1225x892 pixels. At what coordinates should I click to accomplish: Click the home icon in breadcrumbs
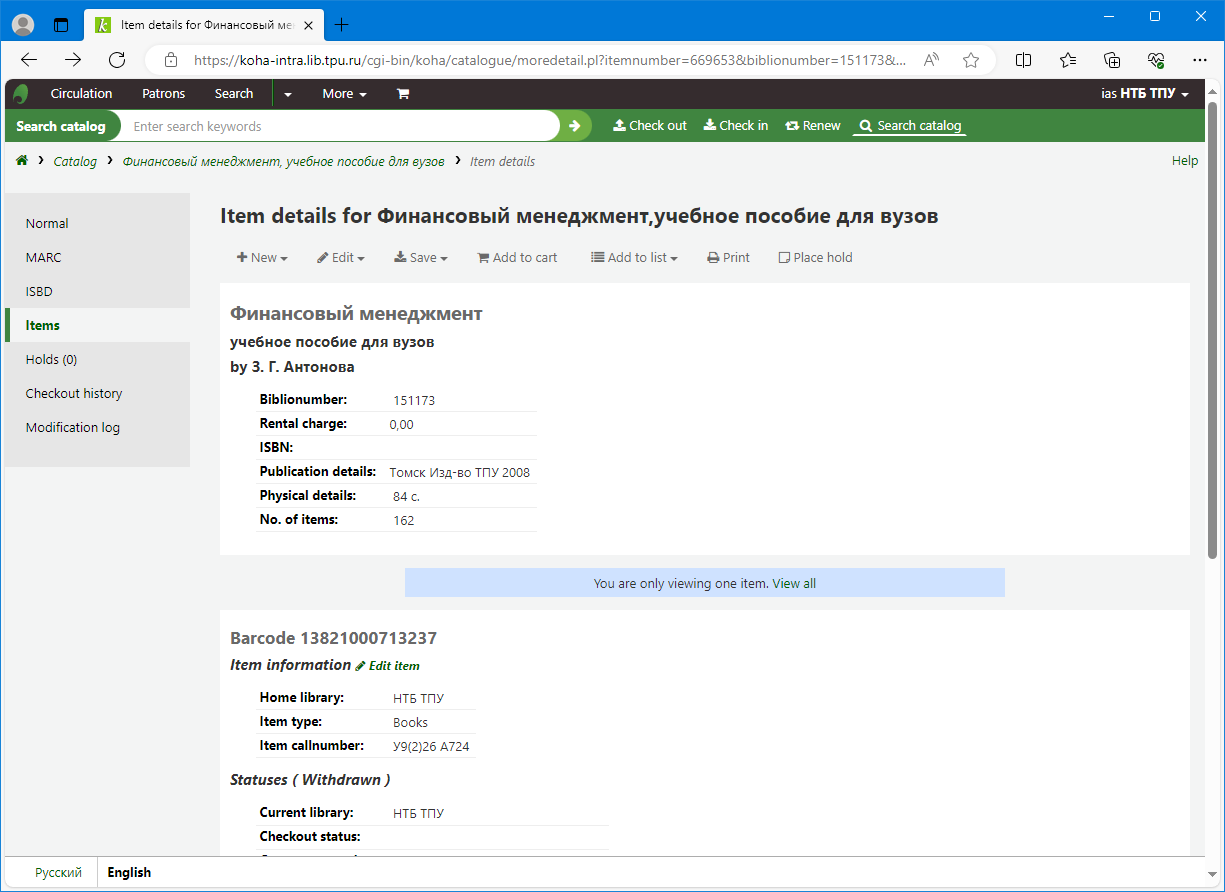22,161
